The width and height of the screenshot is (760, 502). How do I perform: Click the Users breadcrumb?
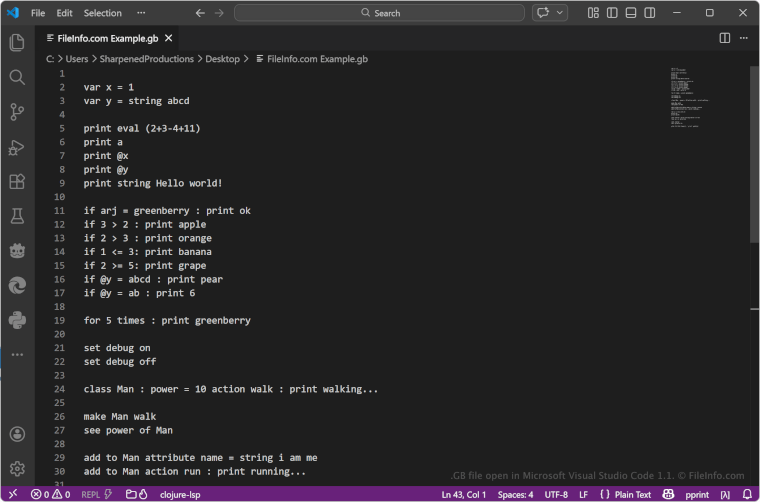click(77, 59)
